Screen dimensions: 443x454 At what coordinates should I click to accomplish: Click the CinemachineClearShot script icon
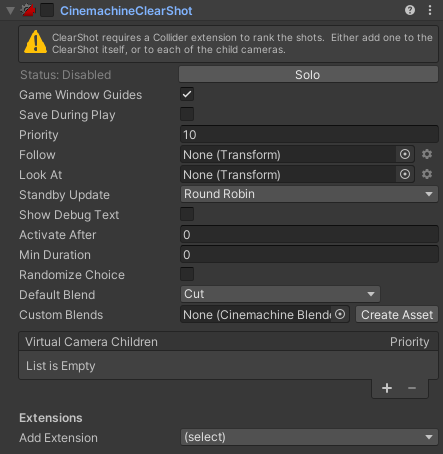click(28, 10)
